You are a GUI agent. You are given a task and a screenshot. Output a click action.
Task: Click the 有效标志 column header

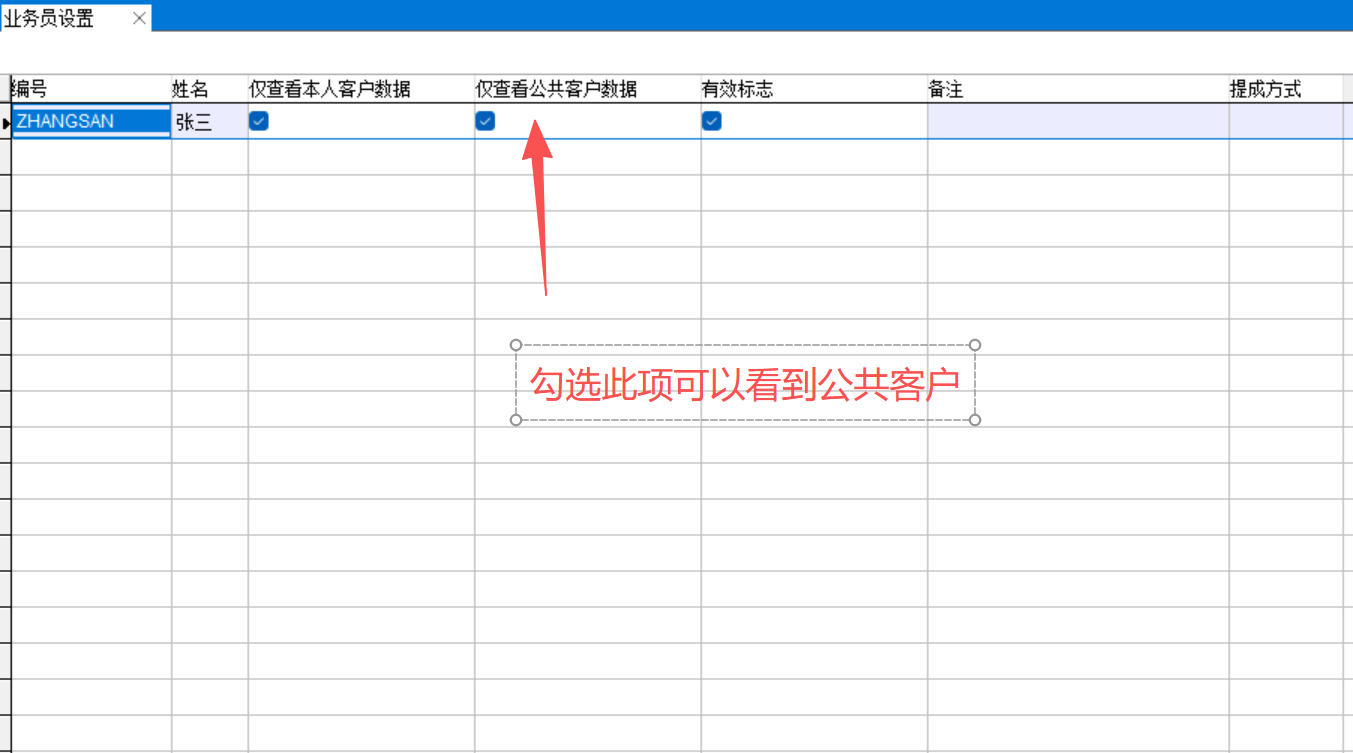(813, 89)
